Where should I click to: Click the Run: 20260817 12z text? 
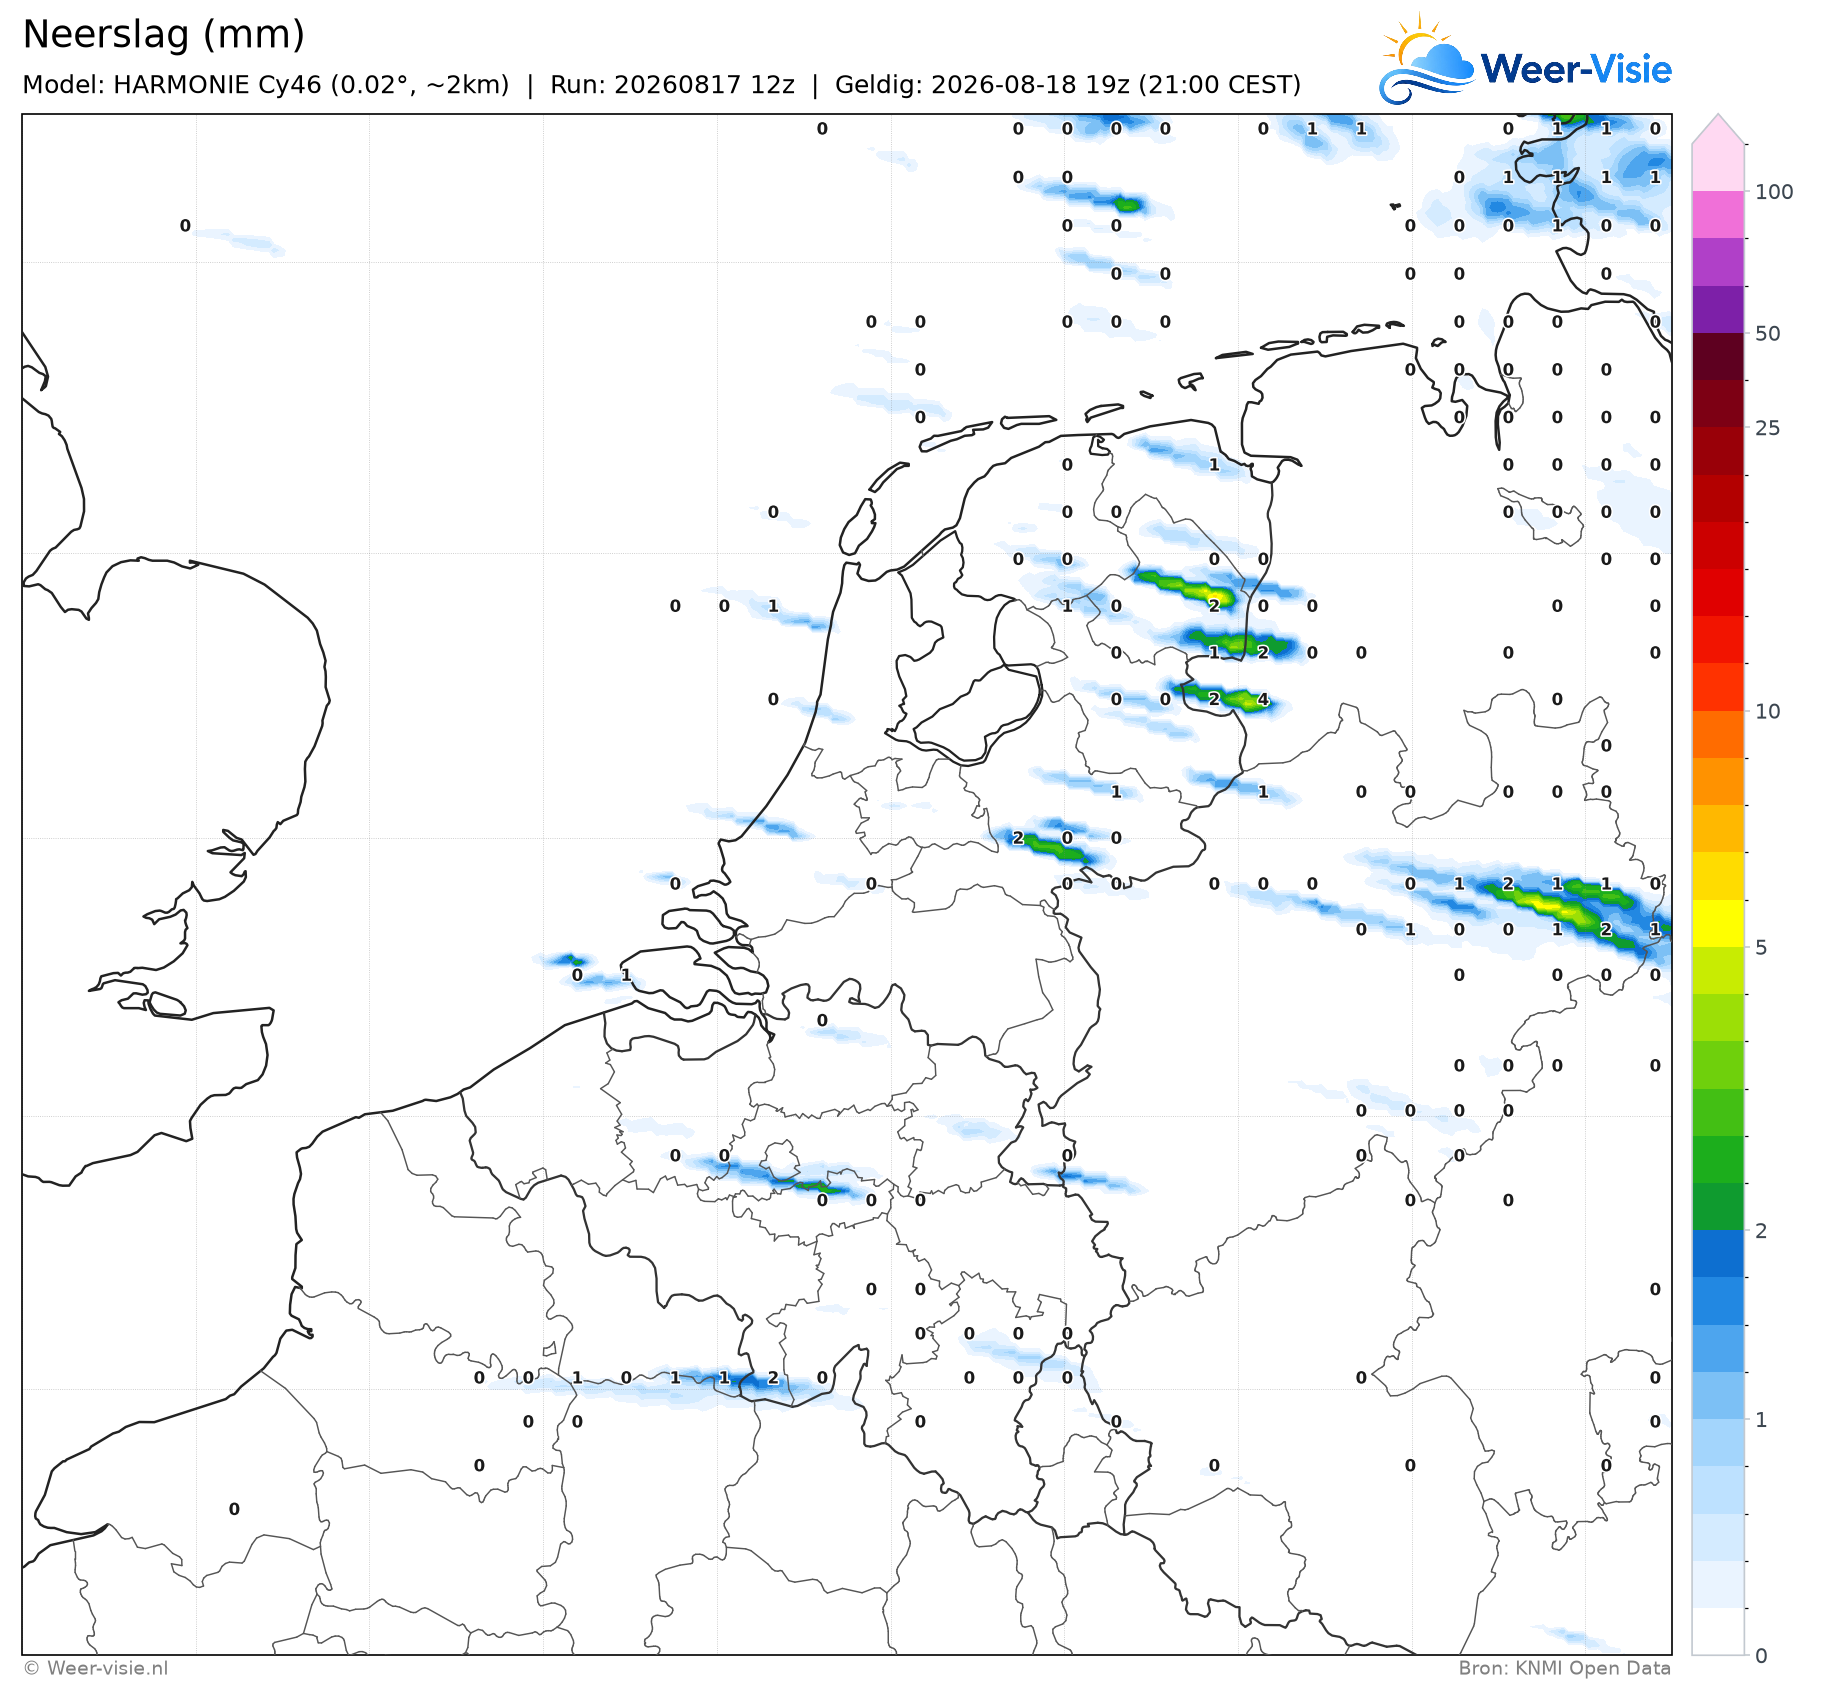coord(672,85)
